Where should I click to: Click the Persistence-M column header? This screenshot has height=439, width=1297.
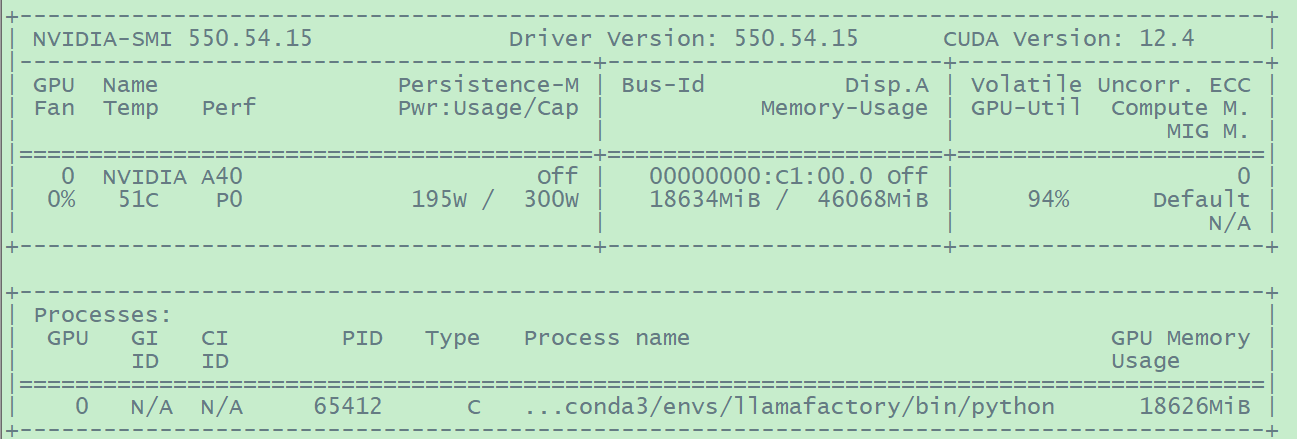tap(488, 85)
